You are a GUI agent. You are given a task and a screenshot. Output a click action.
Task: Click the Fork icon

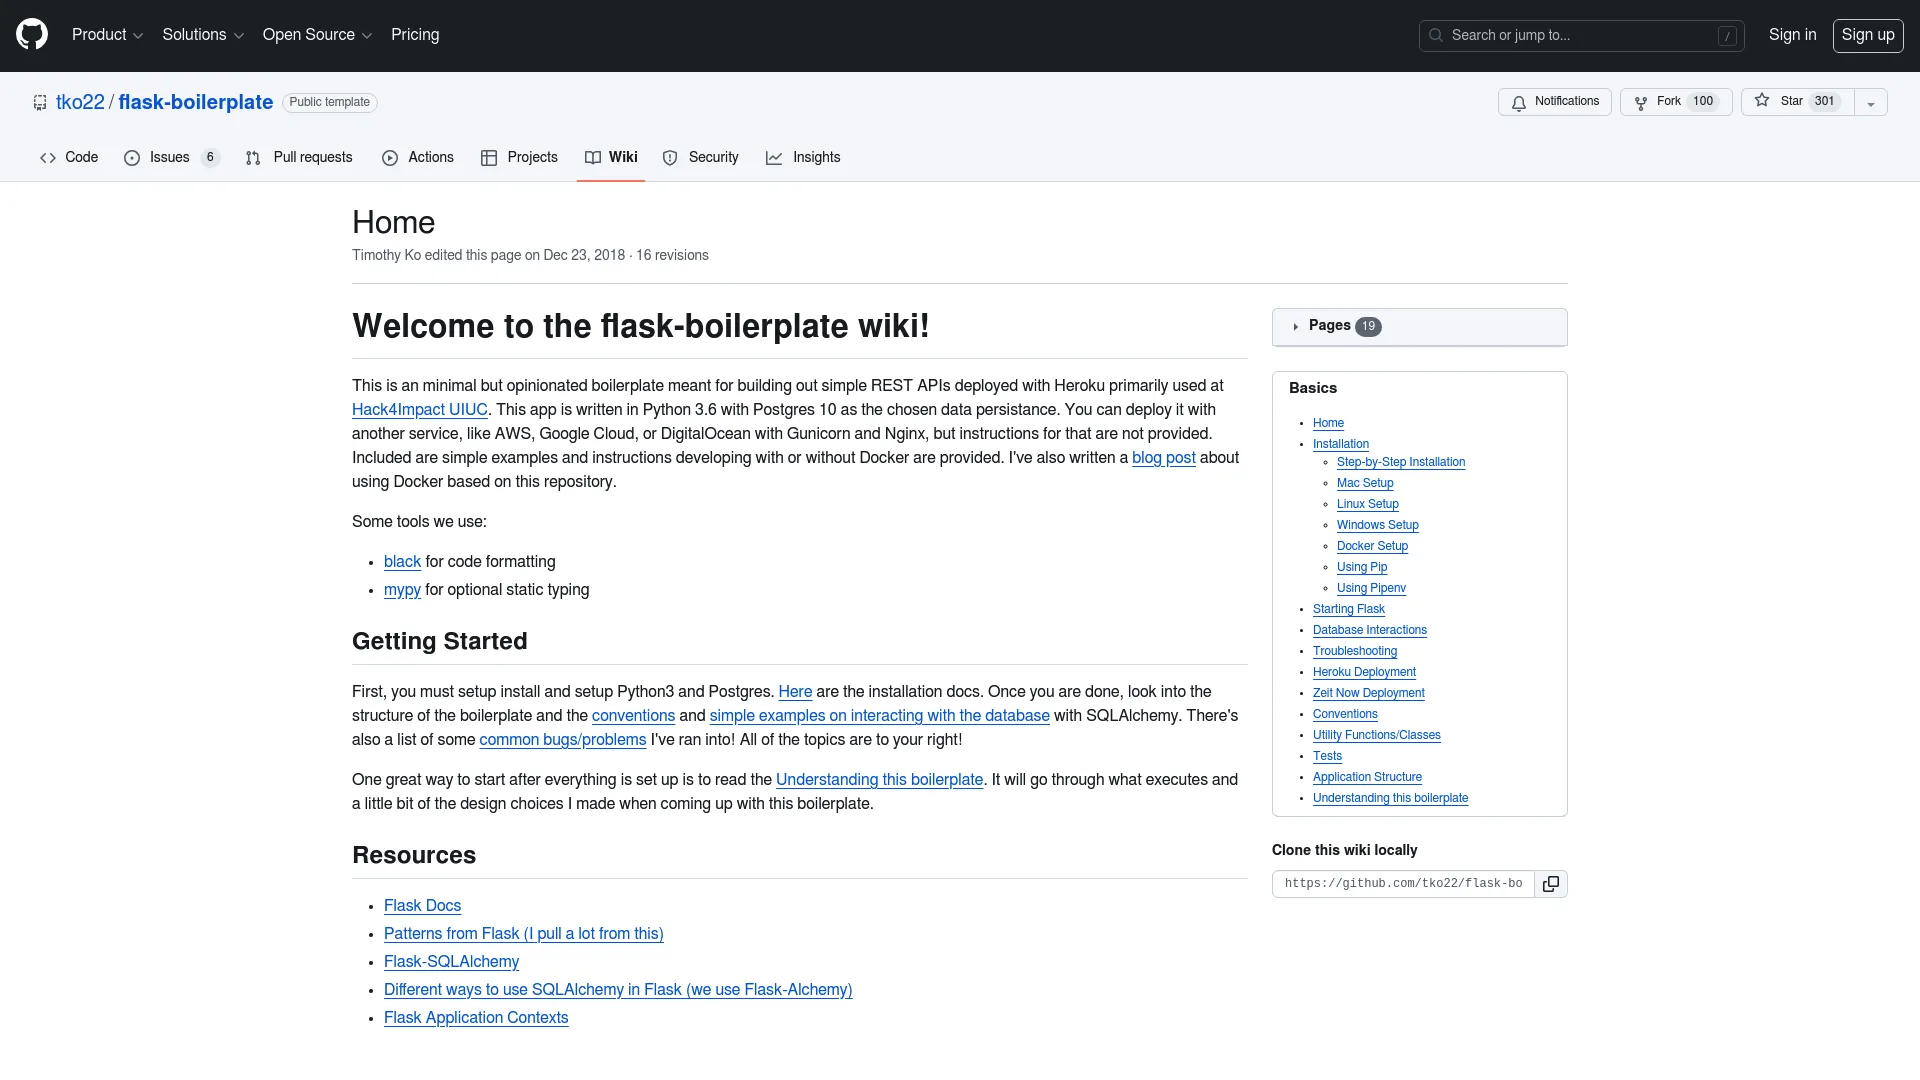(x=1641, y=103)
